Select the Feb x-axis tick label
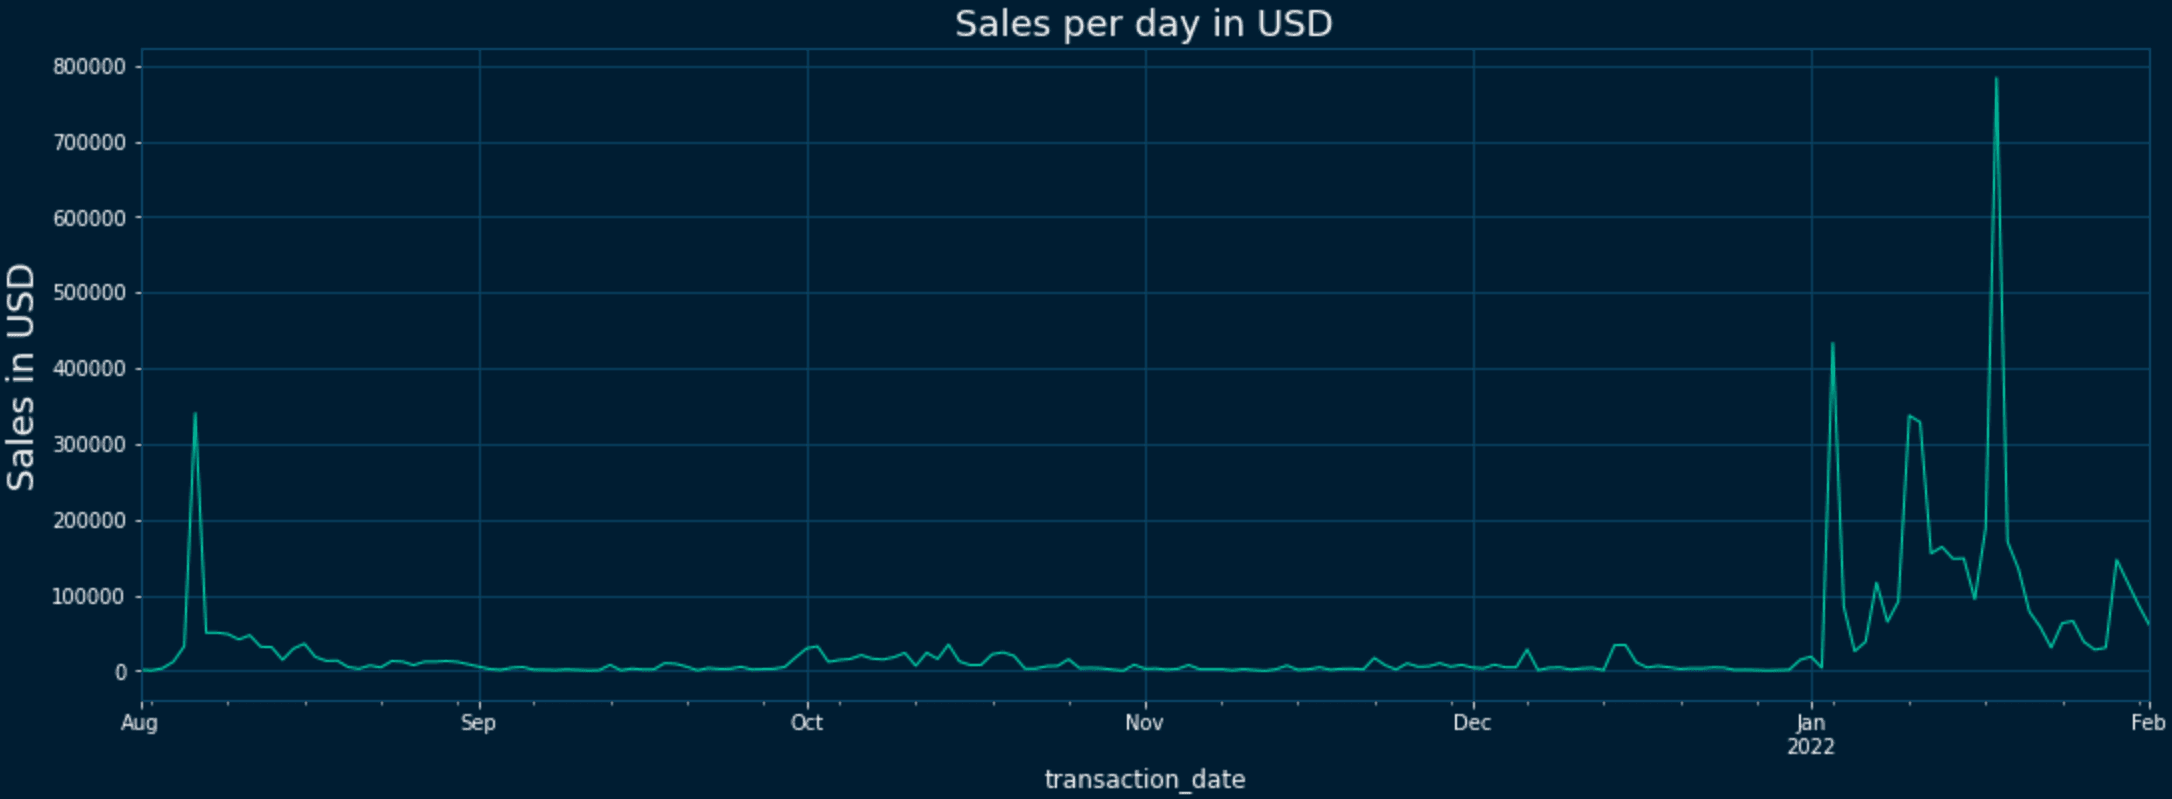This screenshot has width=2172, height=799. click(2148, 723)
